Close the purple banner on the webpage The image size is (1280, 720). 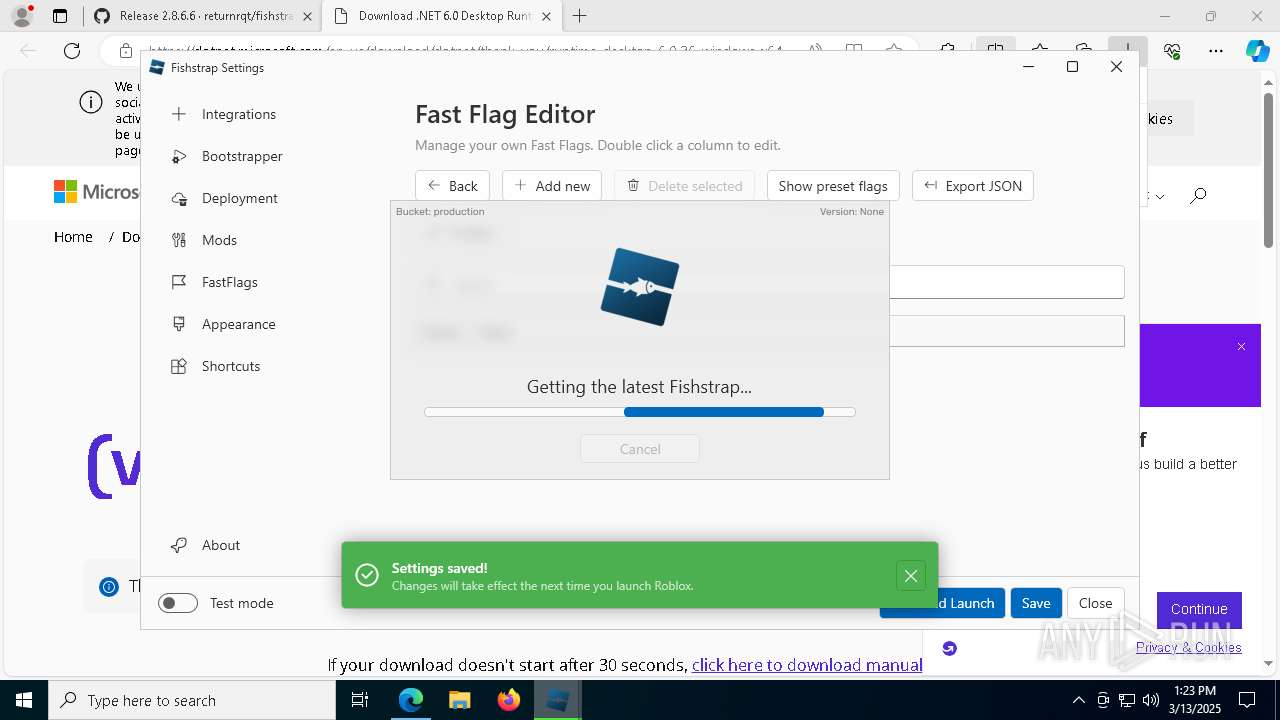tap(1241, 347)
